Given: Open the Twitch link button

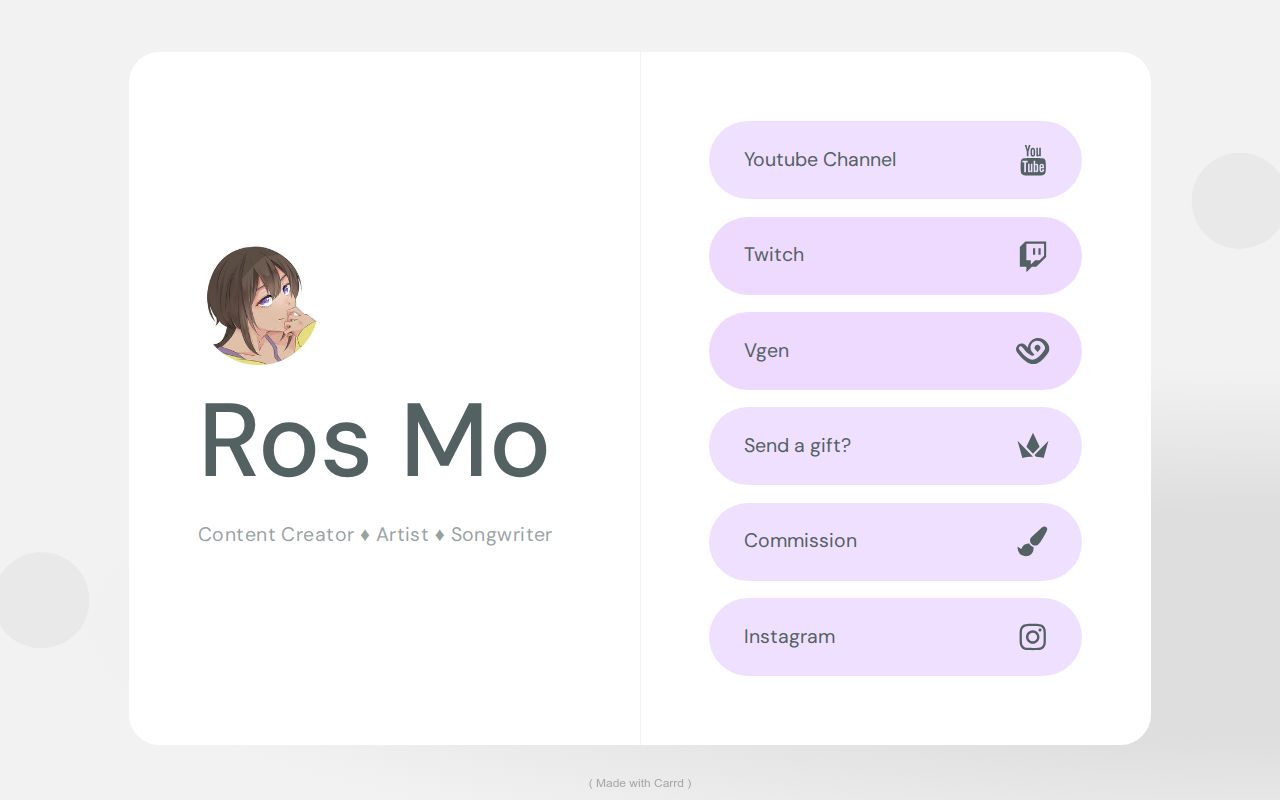Looking at the screenshot, I should point(895,256).
